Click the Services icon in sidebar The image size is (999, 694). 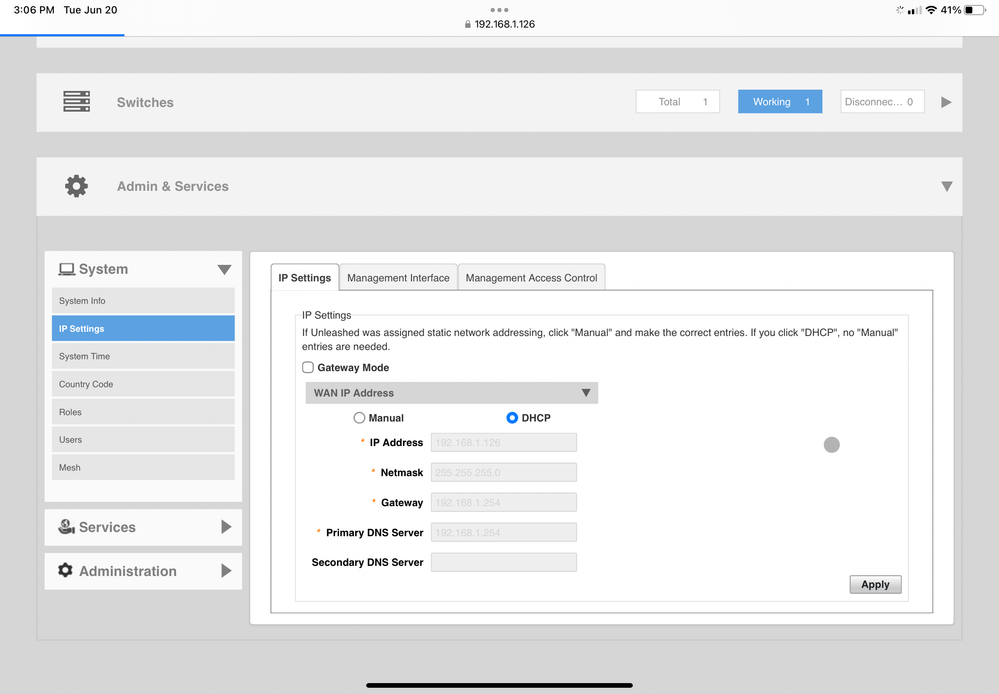click(66, 527)
